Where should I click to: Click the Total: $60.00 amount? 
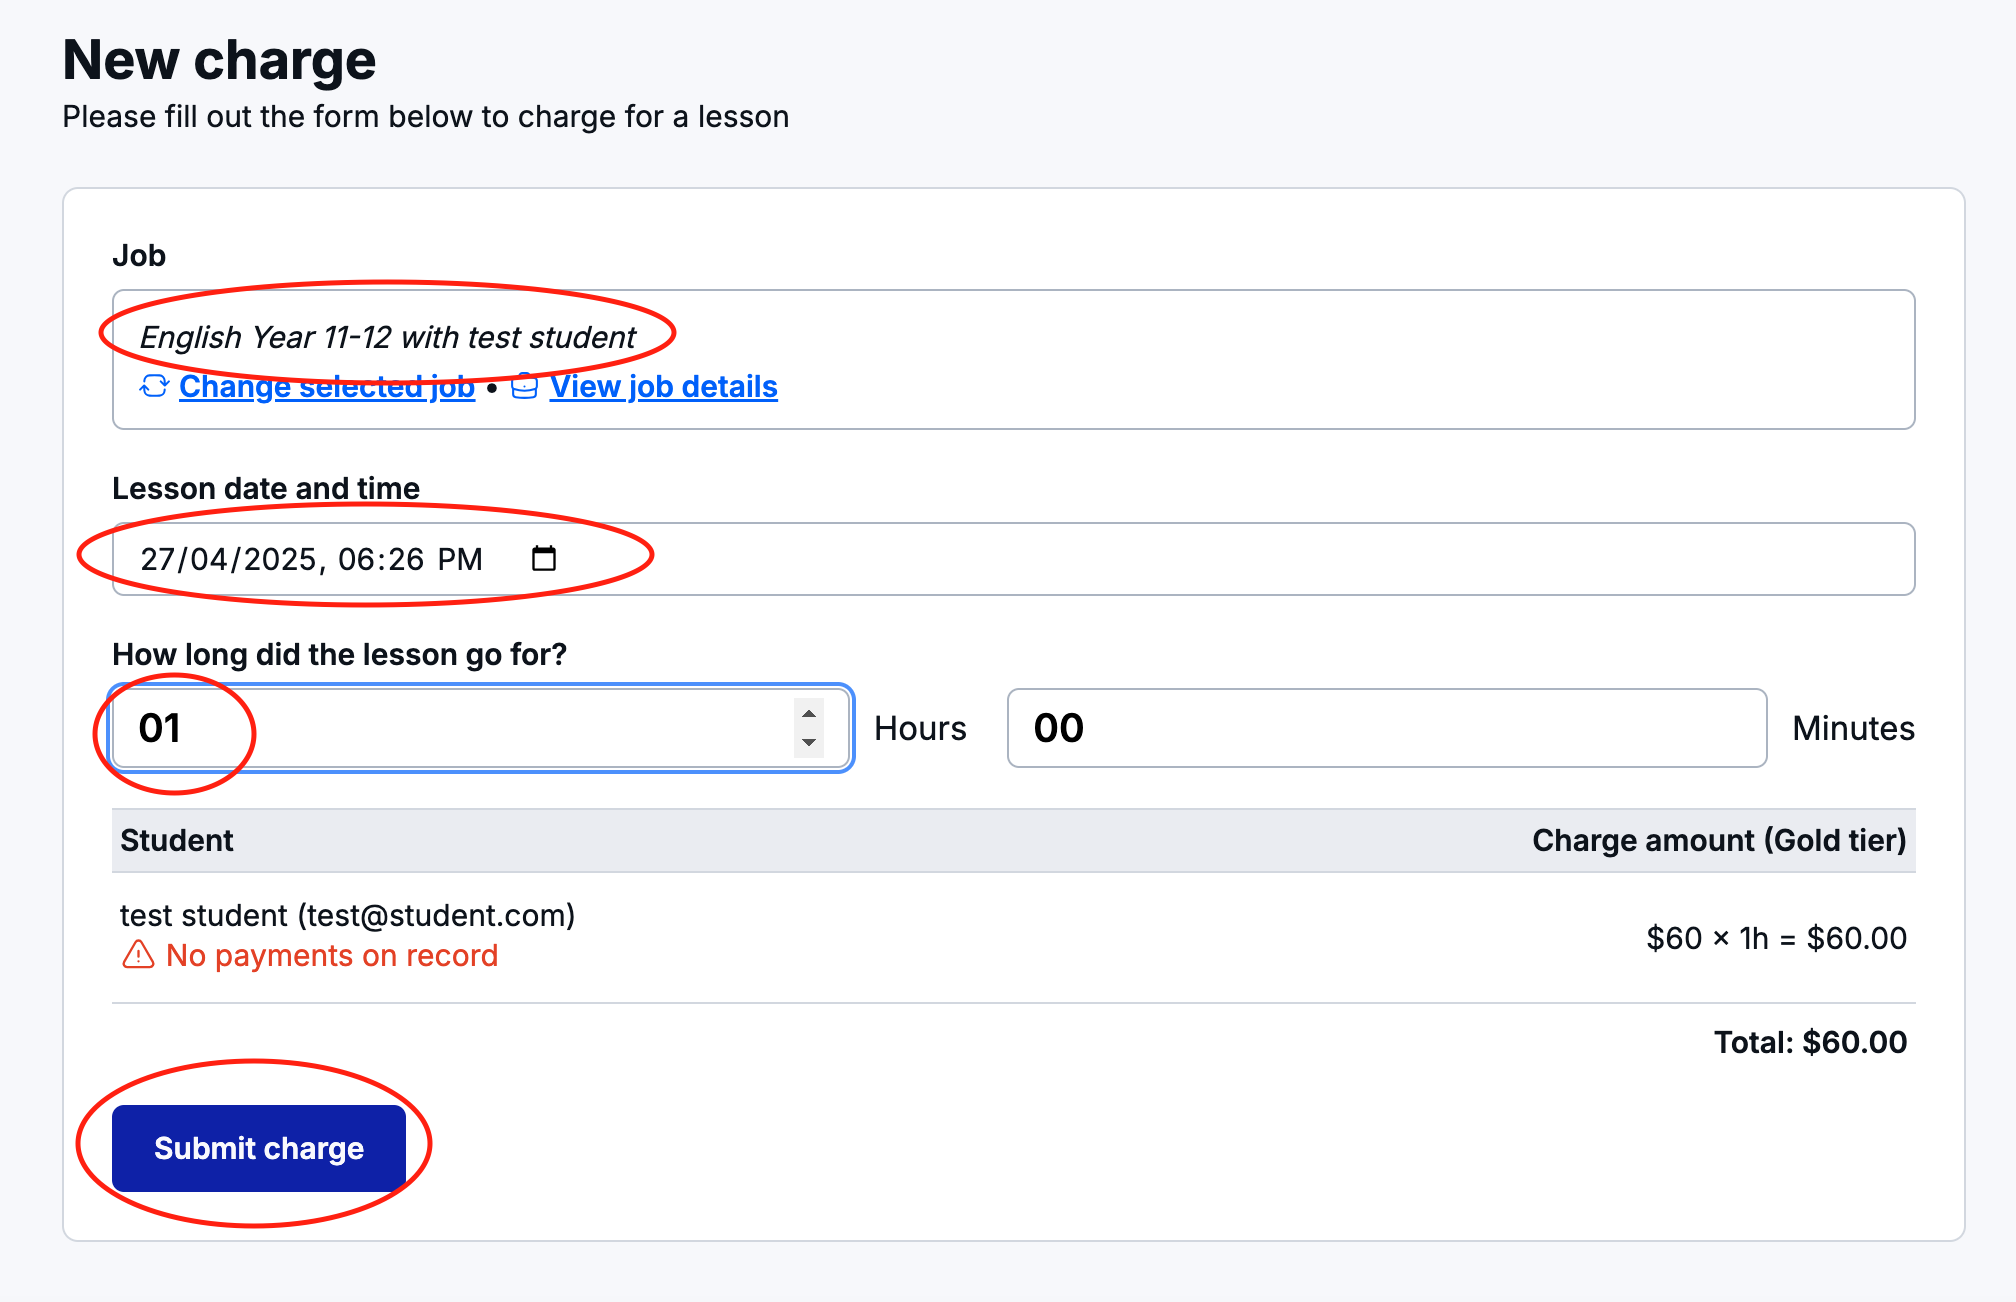click(x=1810, y=1042)
